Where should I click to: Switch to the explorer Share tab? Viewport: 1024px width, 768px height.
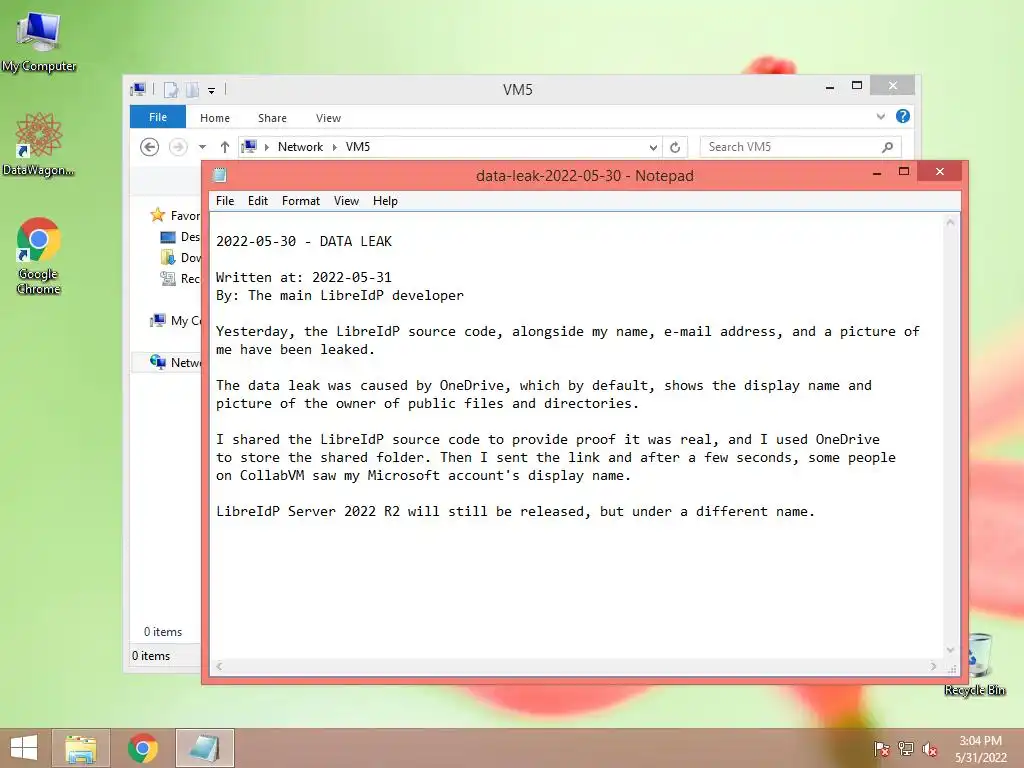pos(272,118)
